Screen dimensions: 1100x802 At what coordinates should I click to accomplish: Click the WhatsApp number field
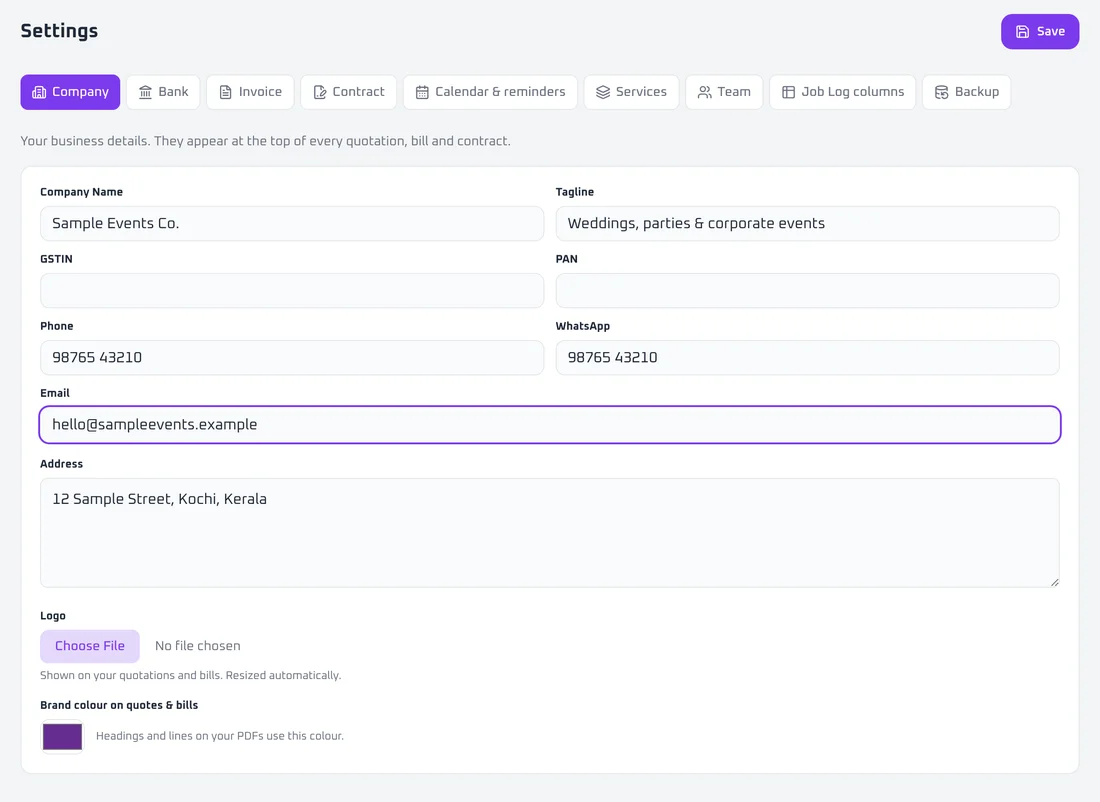click(807, 358)
